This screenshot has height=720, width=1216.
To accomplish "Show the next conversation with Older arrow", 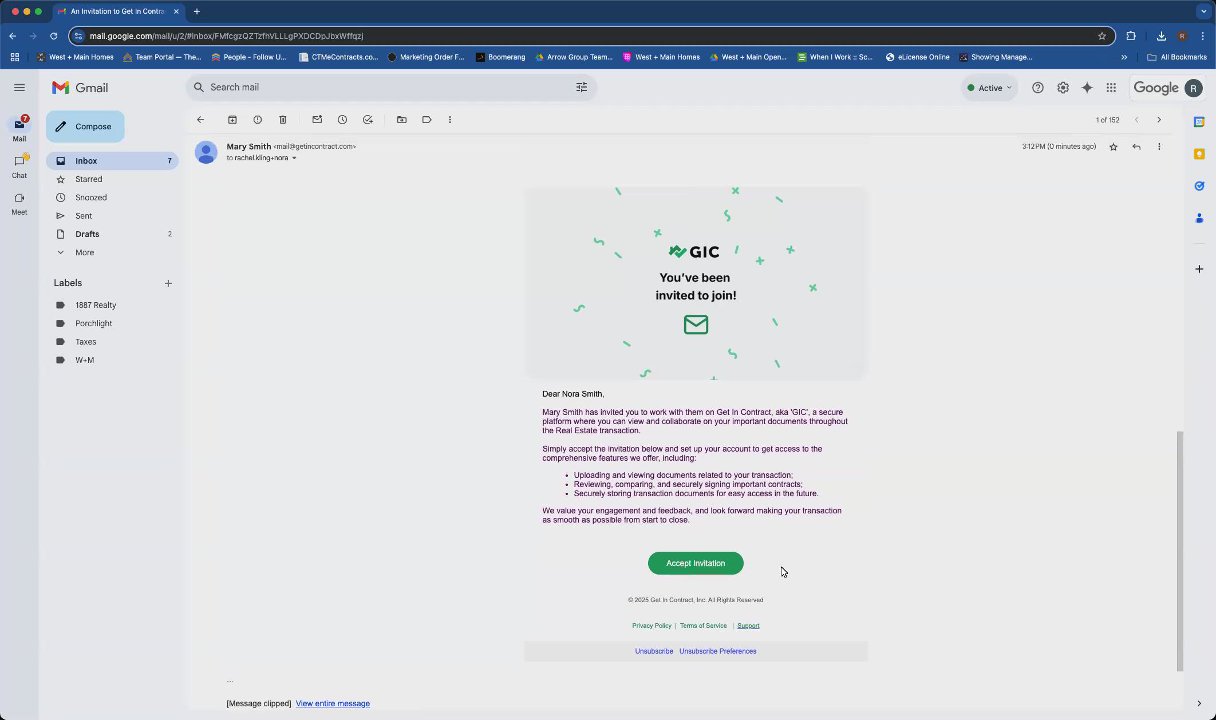I will click(x=1159, y=120).
